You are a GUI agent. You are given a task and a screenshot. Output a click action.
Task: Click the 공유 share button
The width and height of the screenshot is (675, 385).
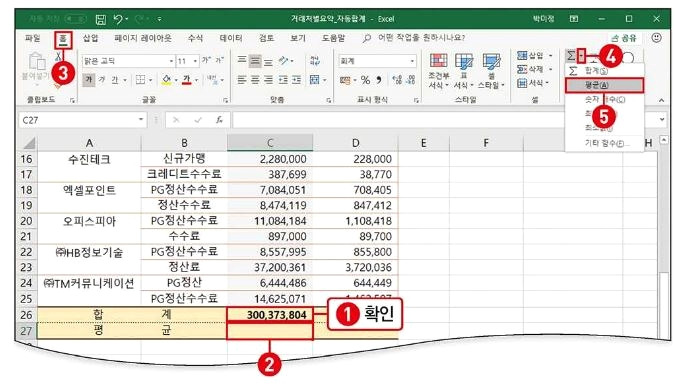click(x=624, y=38)
